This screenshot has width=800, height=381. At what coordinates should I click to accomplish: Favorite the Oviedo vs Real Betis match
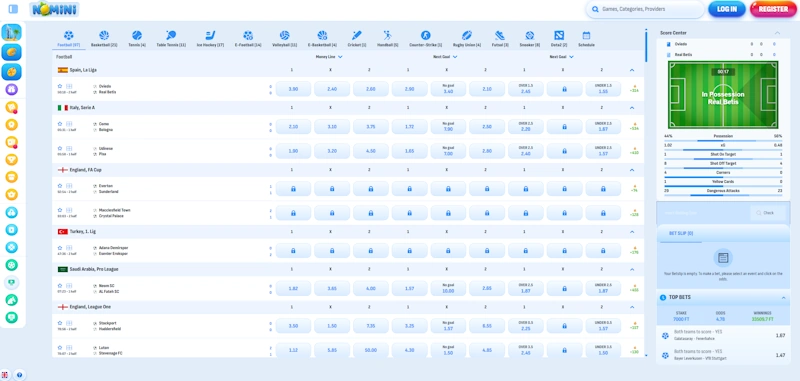click(60, 86)
